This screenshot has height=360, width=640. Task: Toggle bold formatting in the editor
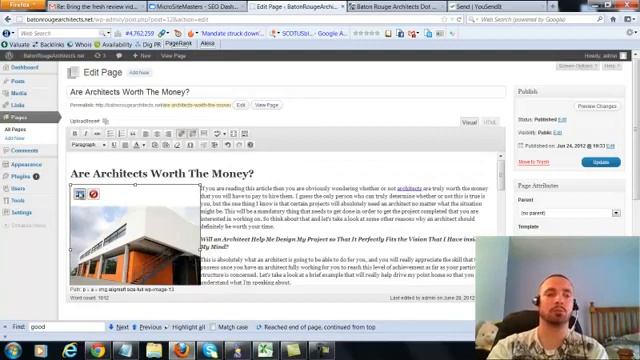[75, 133]
